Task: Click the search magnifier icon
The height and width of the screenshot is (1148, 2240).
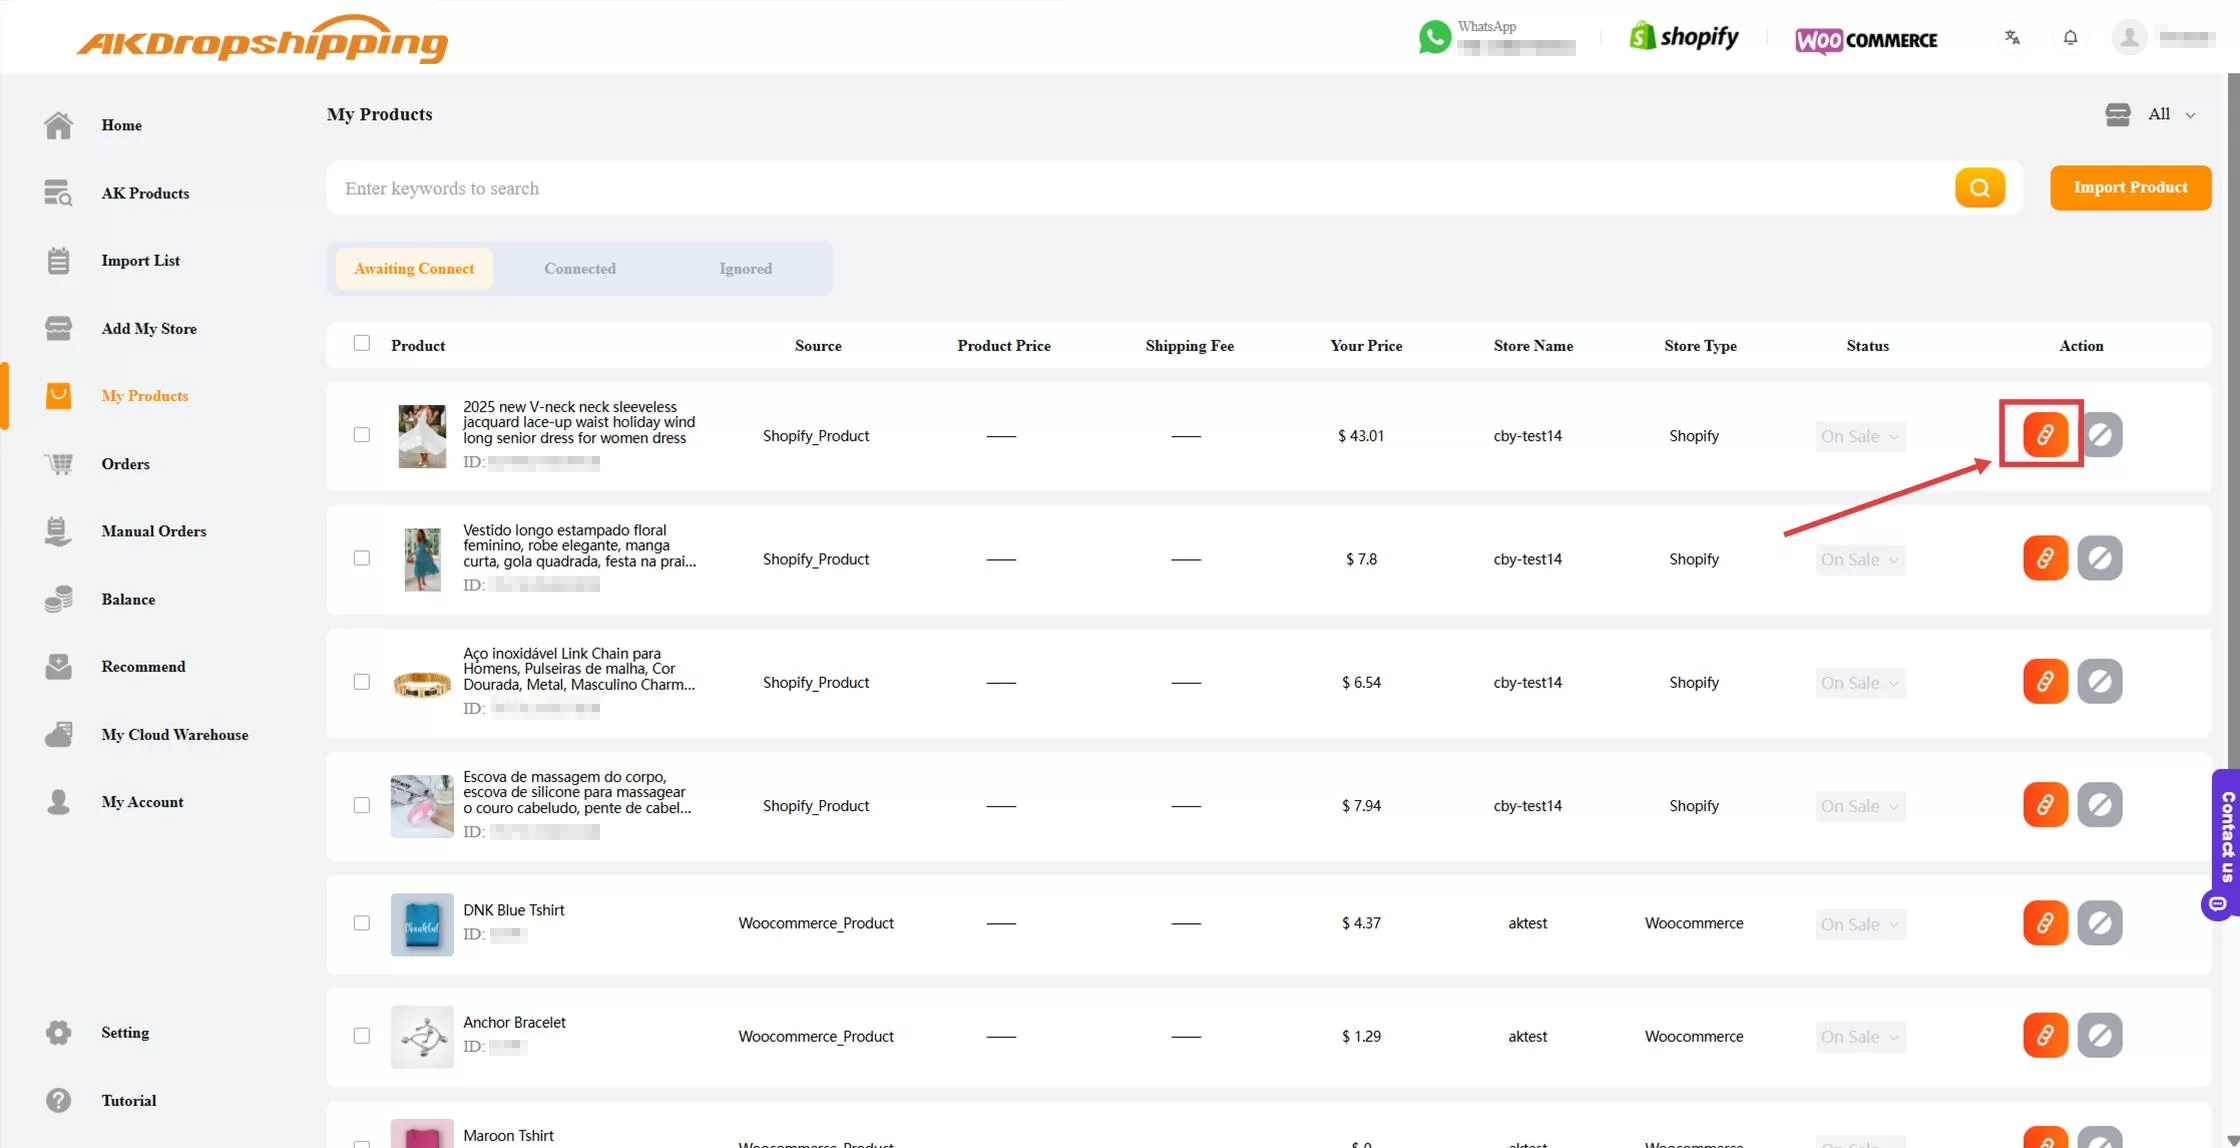Action: coord(1979,187)
